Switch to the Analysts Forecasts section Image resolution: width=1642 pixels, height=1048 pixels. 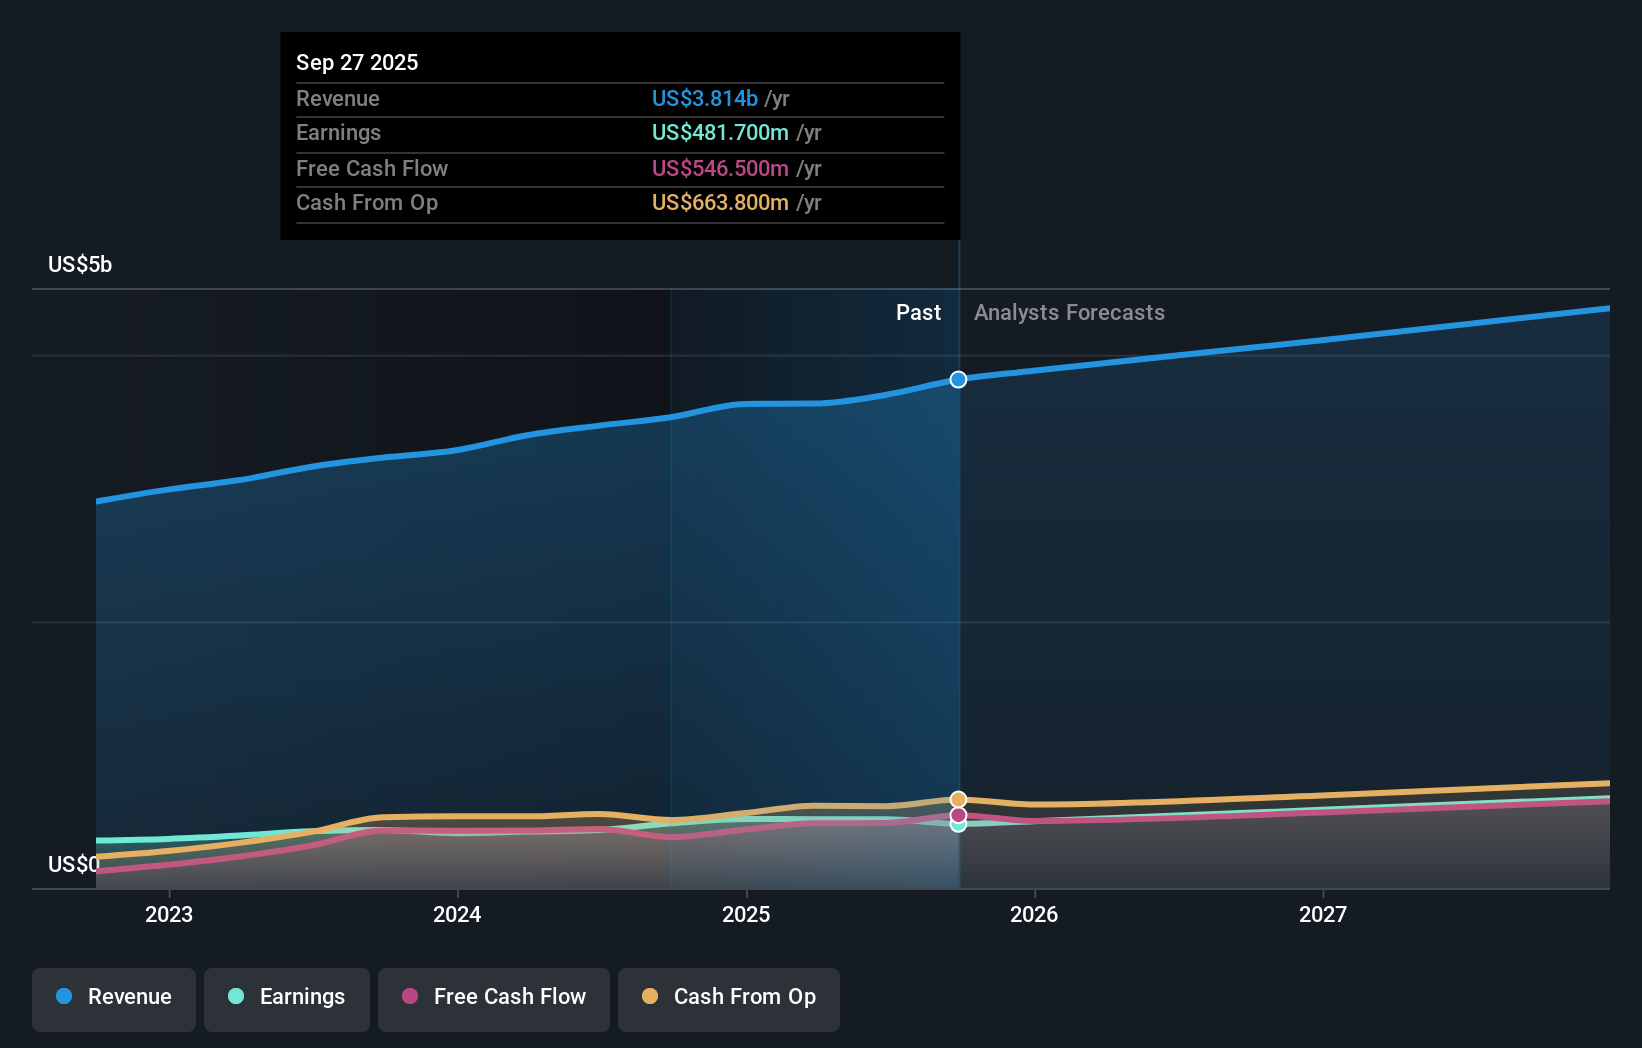1068,312
